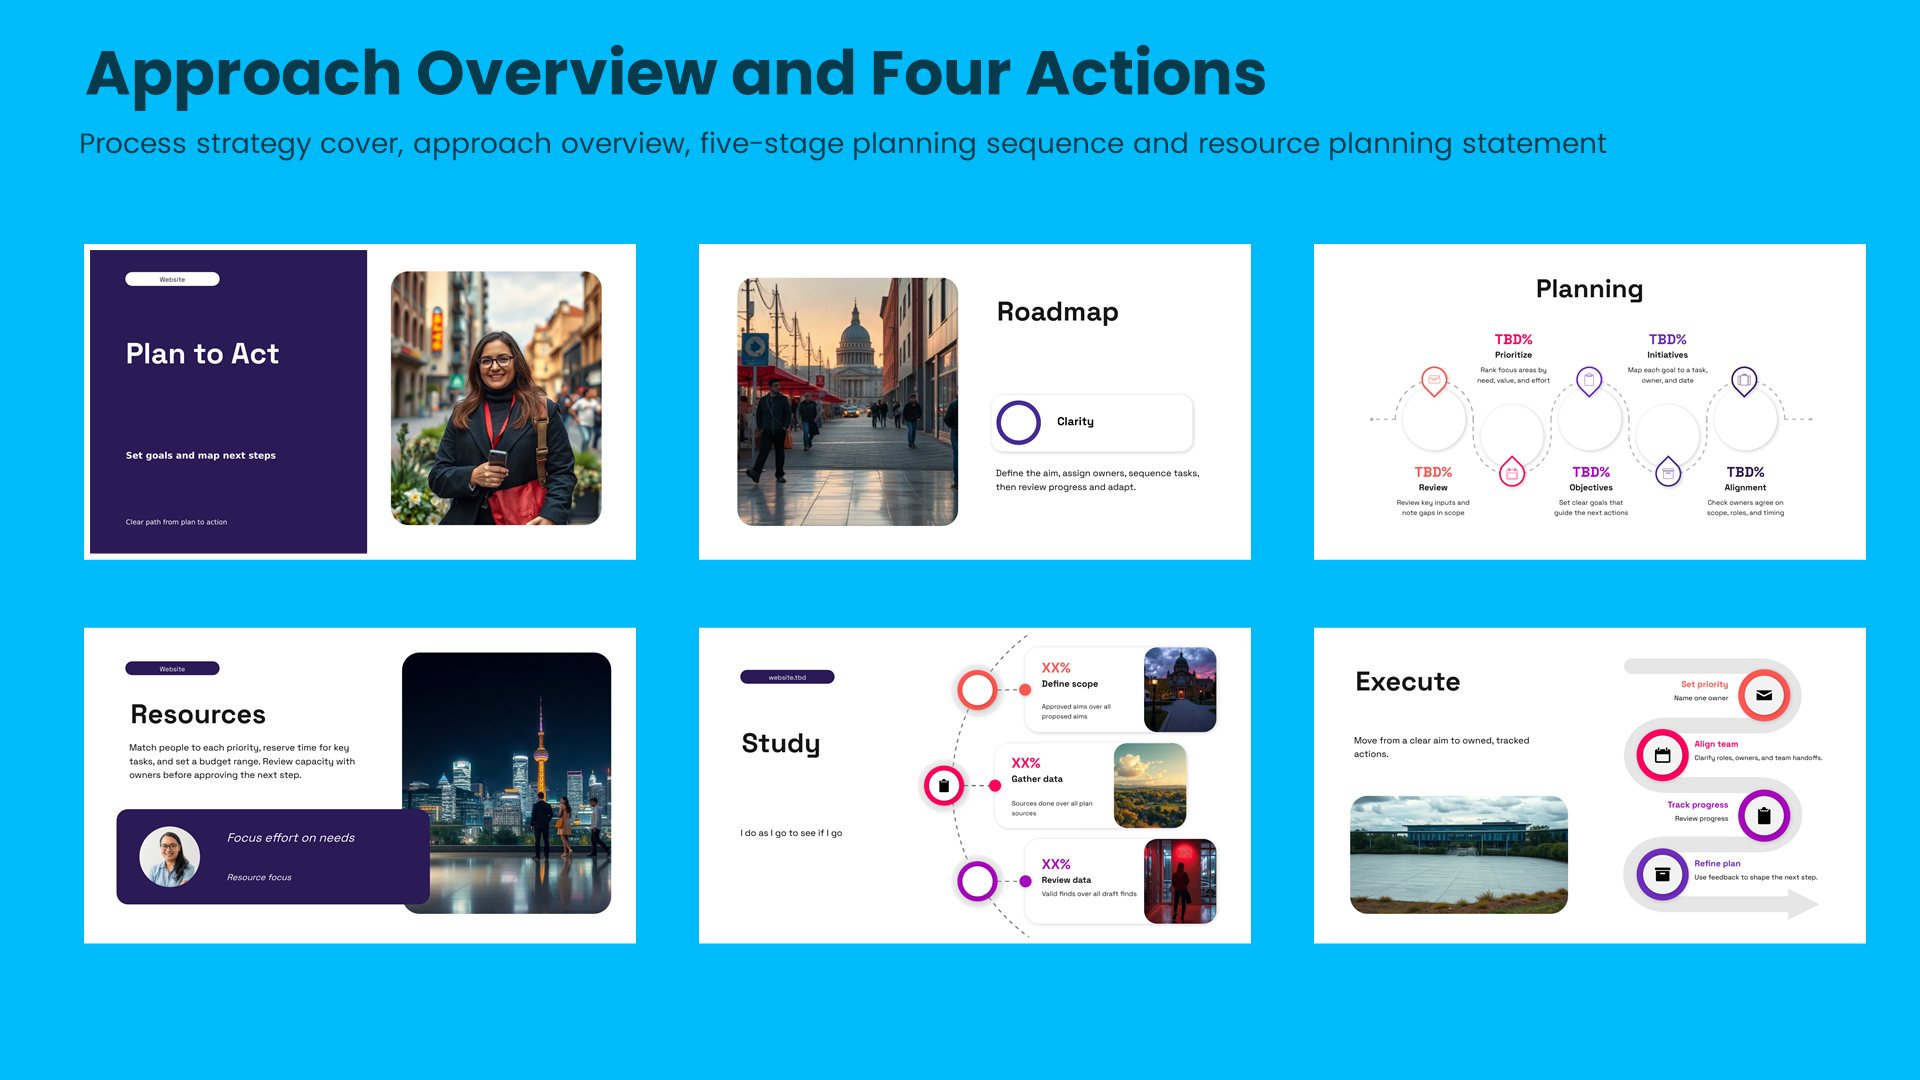Click the Set priority label on Execute slide

[x=1704, y=685]
